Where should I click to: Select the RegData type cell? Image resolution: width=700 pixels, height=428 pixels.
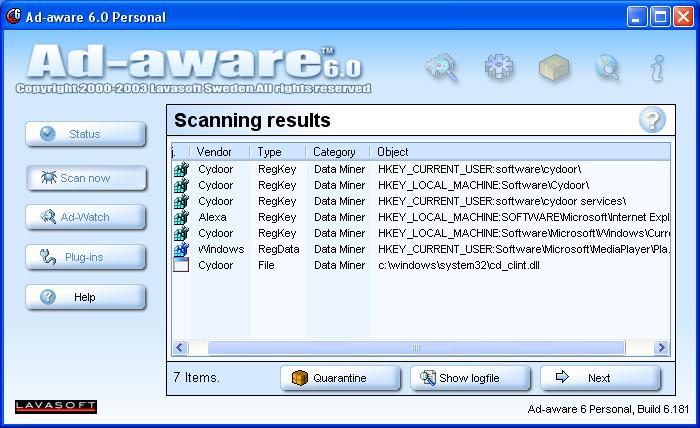click(x=279, y=249)
